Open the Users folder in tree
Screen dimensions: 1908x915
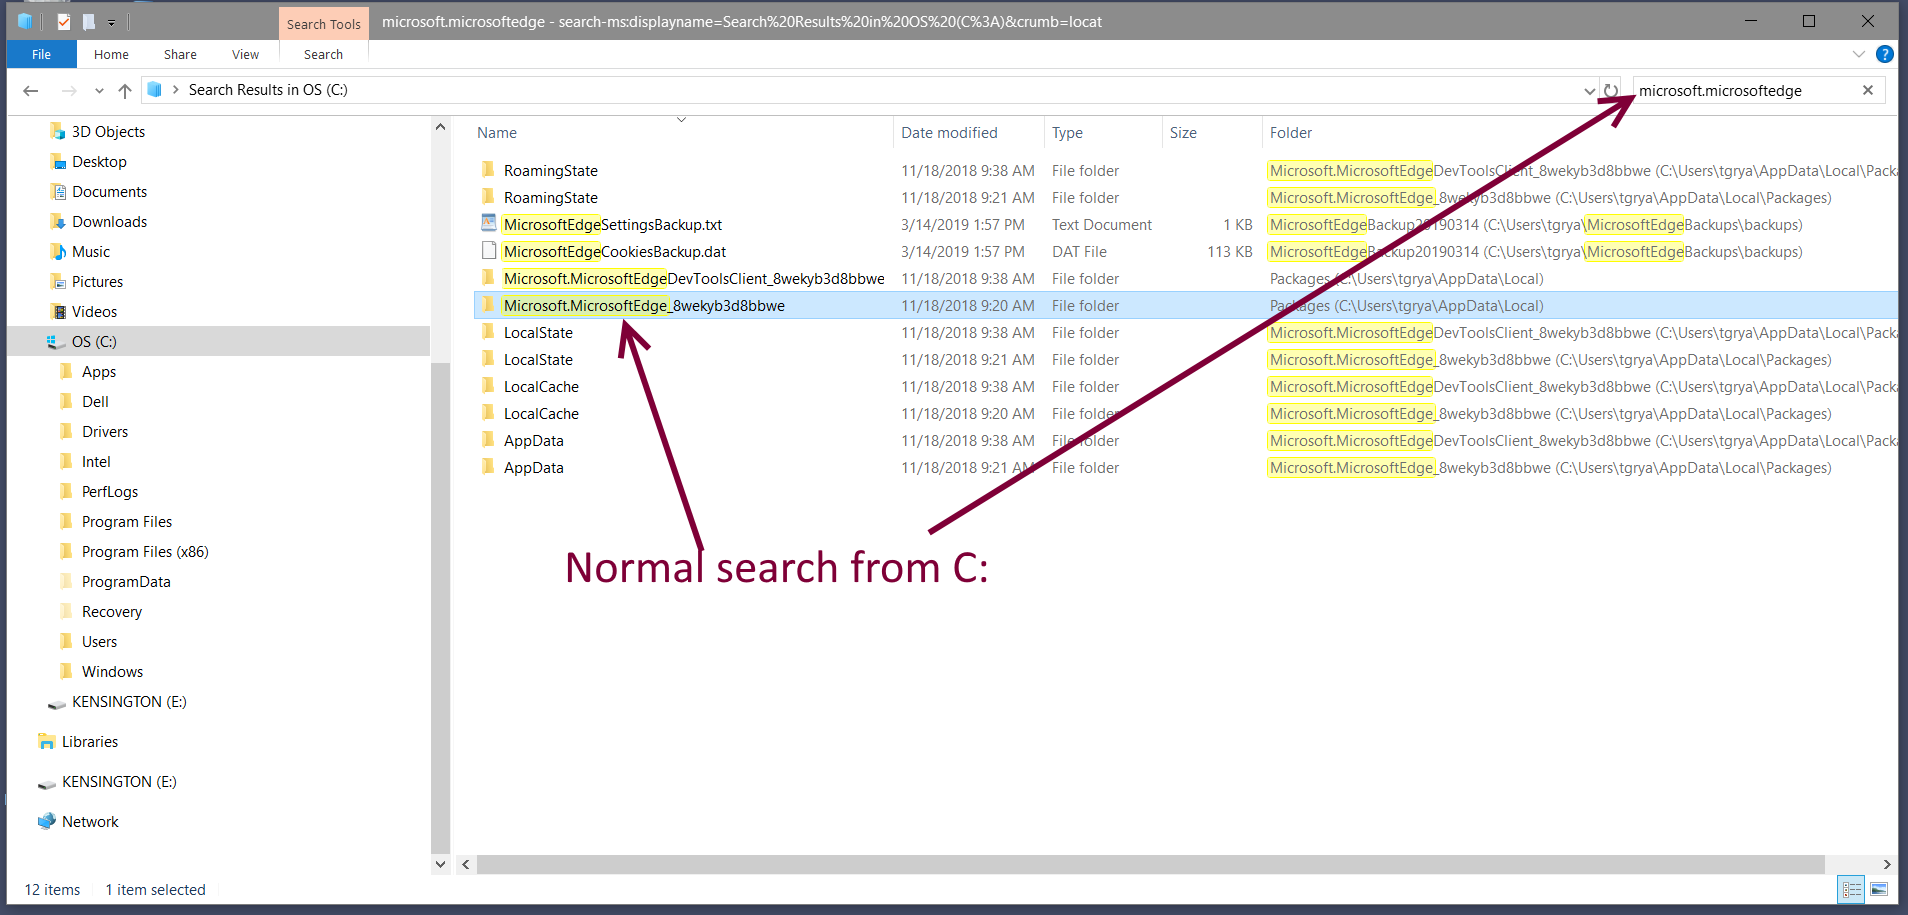[99, 642]
